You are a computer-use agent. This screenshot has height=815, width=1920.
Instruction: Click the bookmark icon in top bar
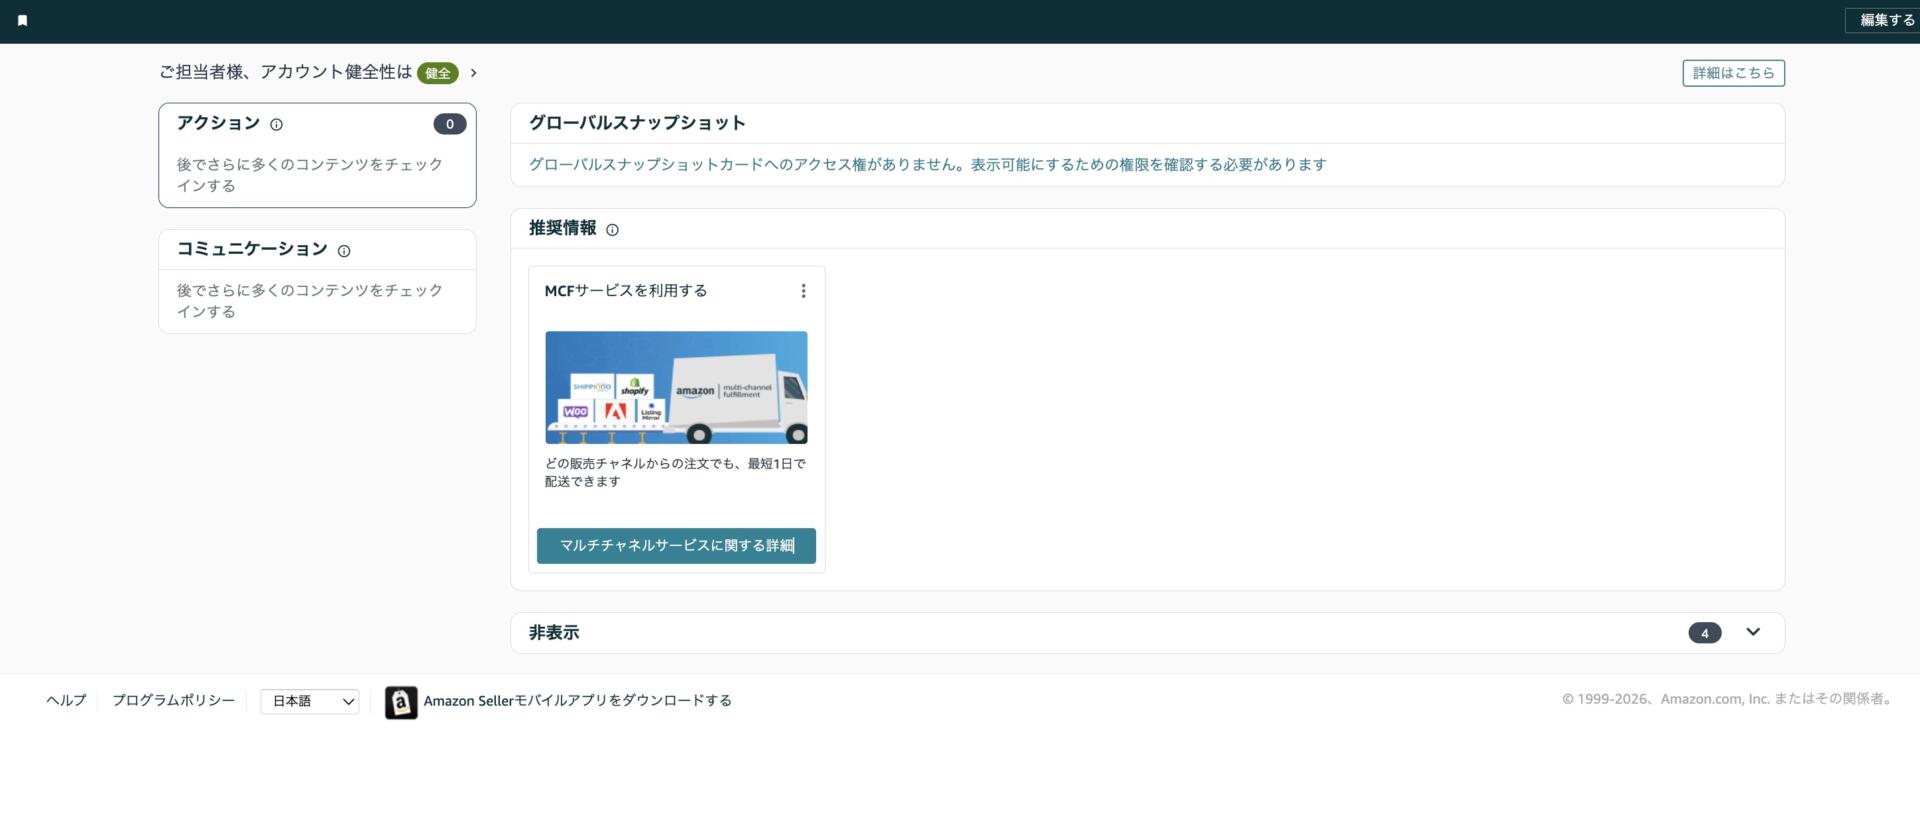point(22,20)
